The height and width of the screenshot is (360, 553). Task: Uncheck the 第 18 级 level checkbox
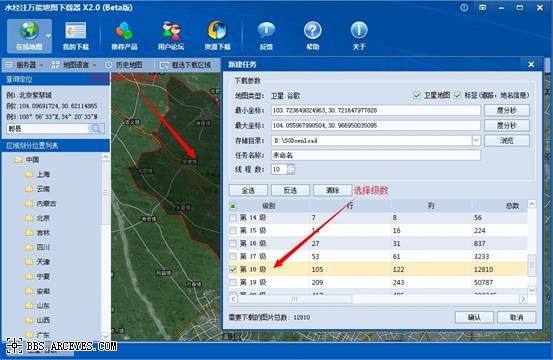tap(233, 269)
